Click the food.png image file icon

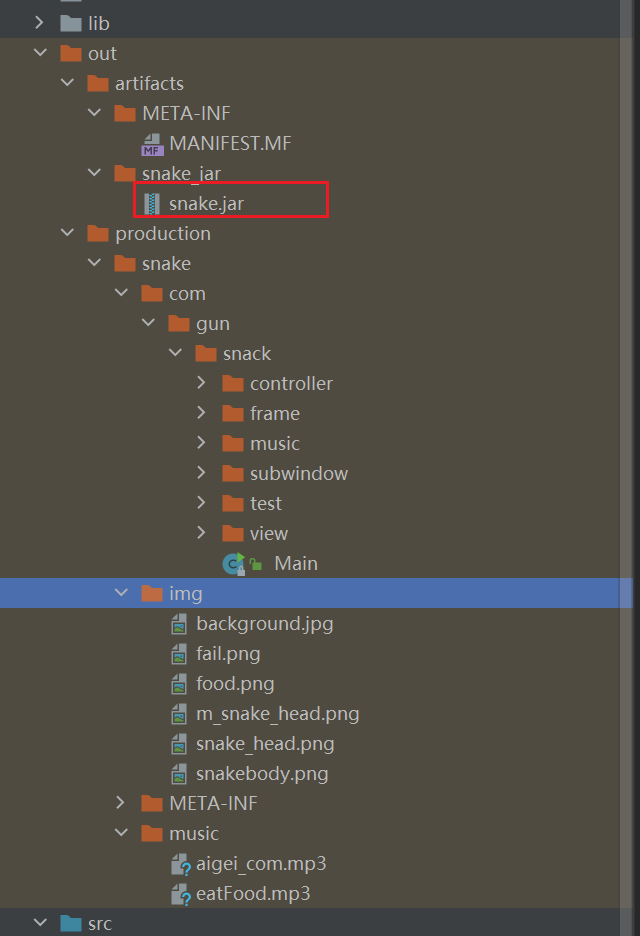179,684
